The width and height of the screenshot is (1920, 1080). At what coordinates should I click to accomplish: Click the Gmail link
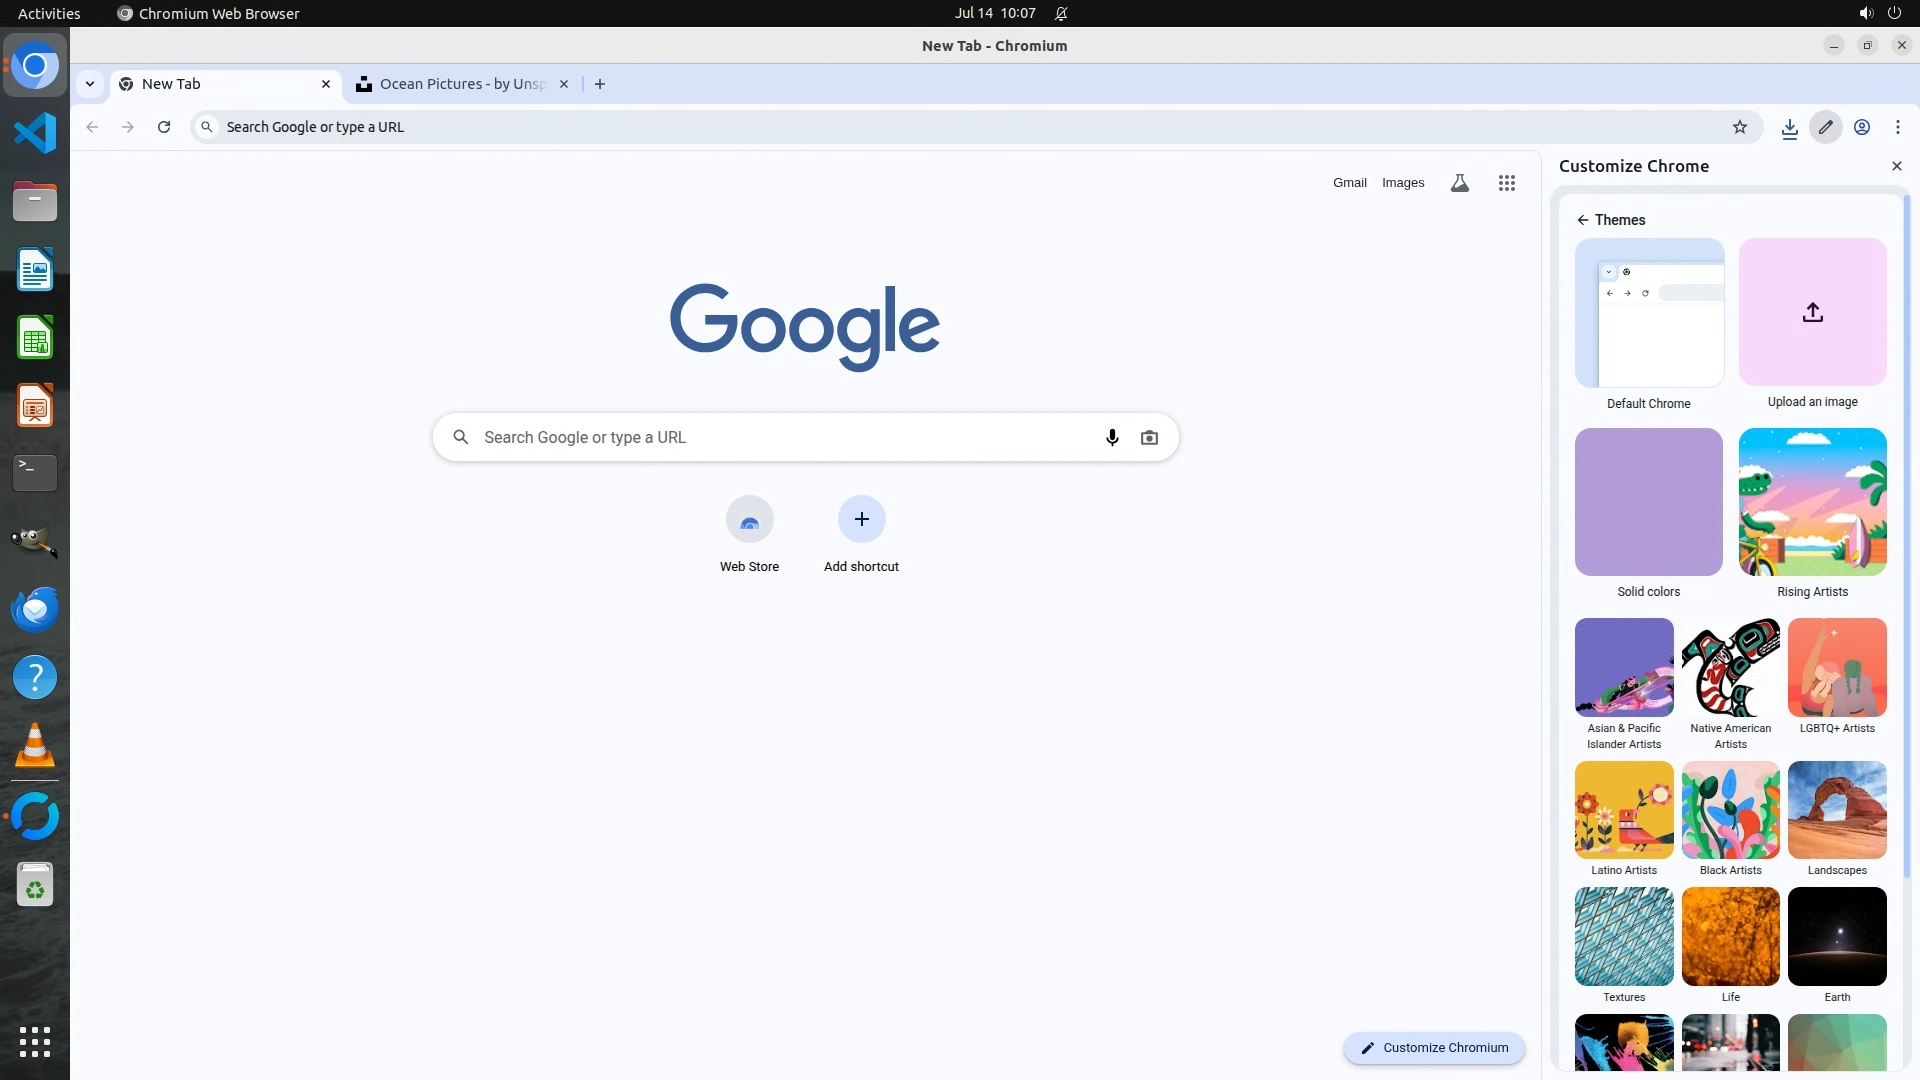click(1349, 183)
